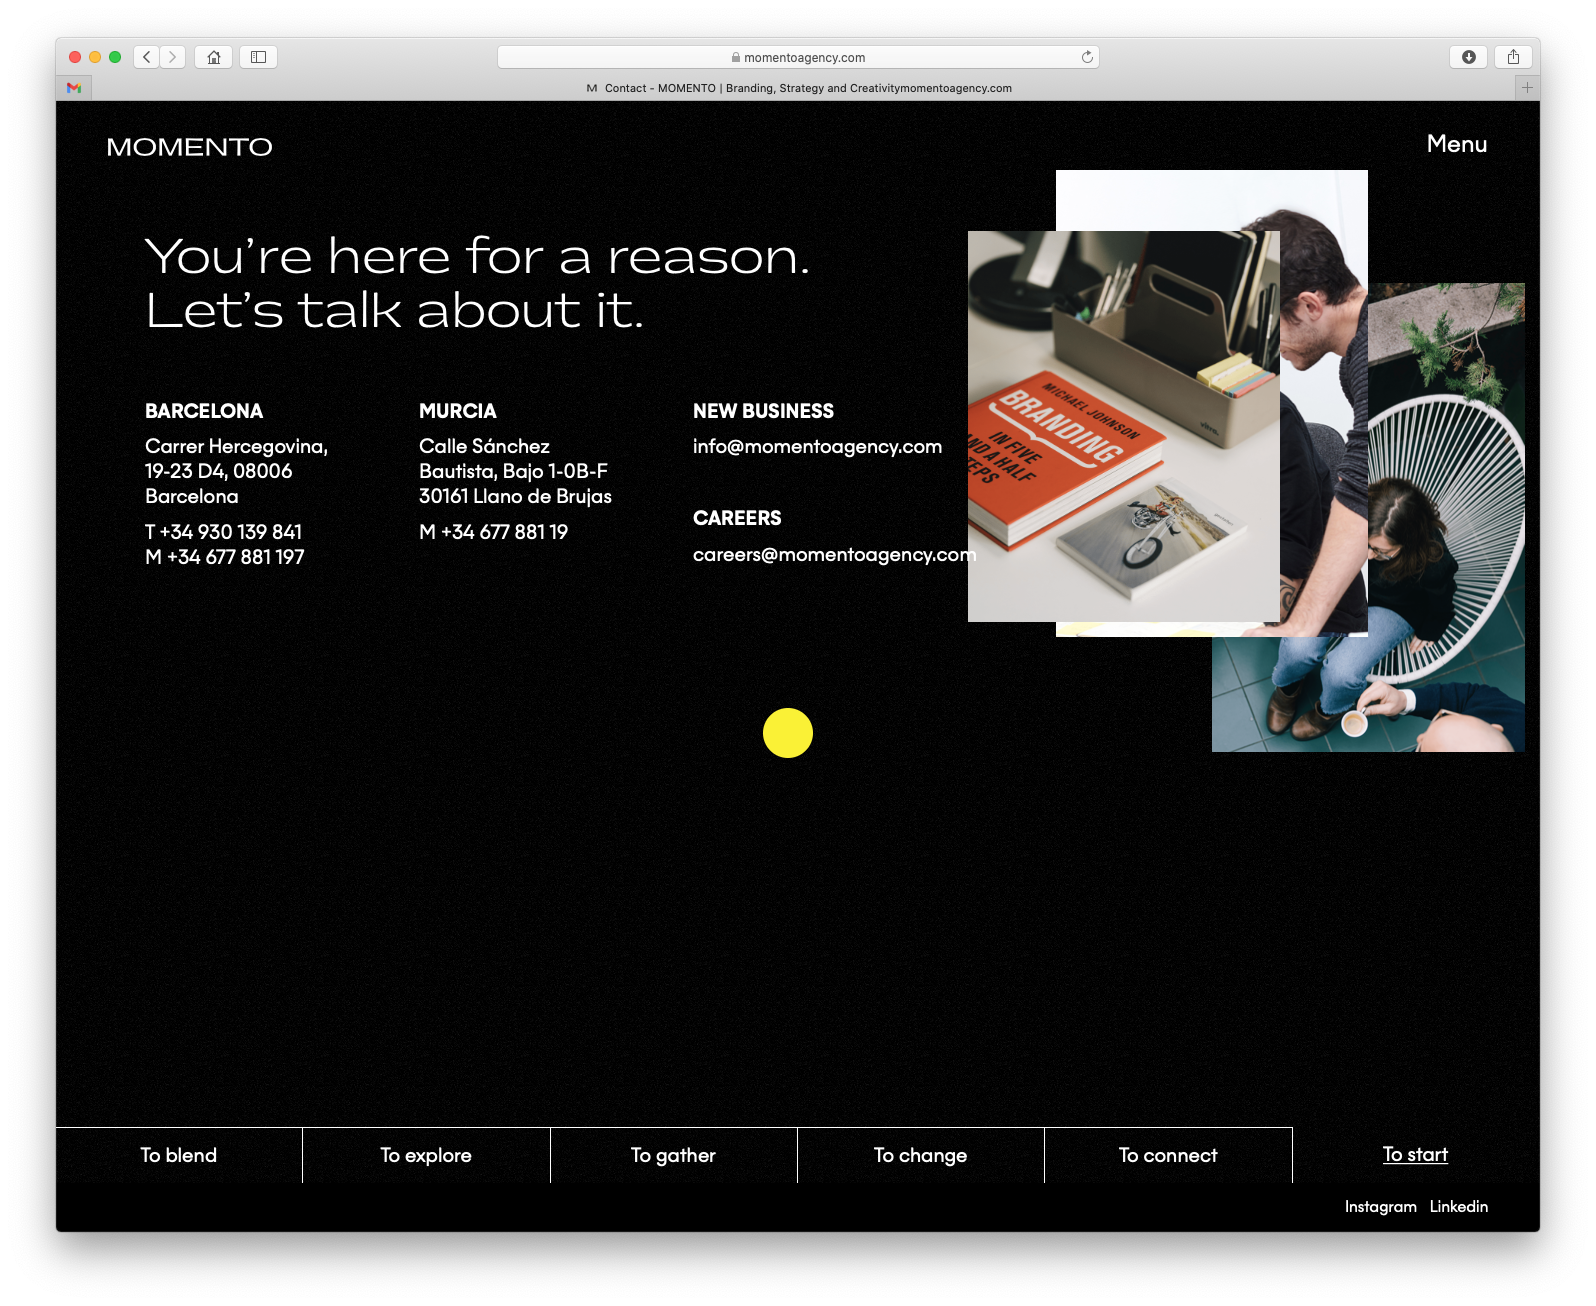Email info@momentoagency.com
1596x1306 pixels.
click(817, 446)
